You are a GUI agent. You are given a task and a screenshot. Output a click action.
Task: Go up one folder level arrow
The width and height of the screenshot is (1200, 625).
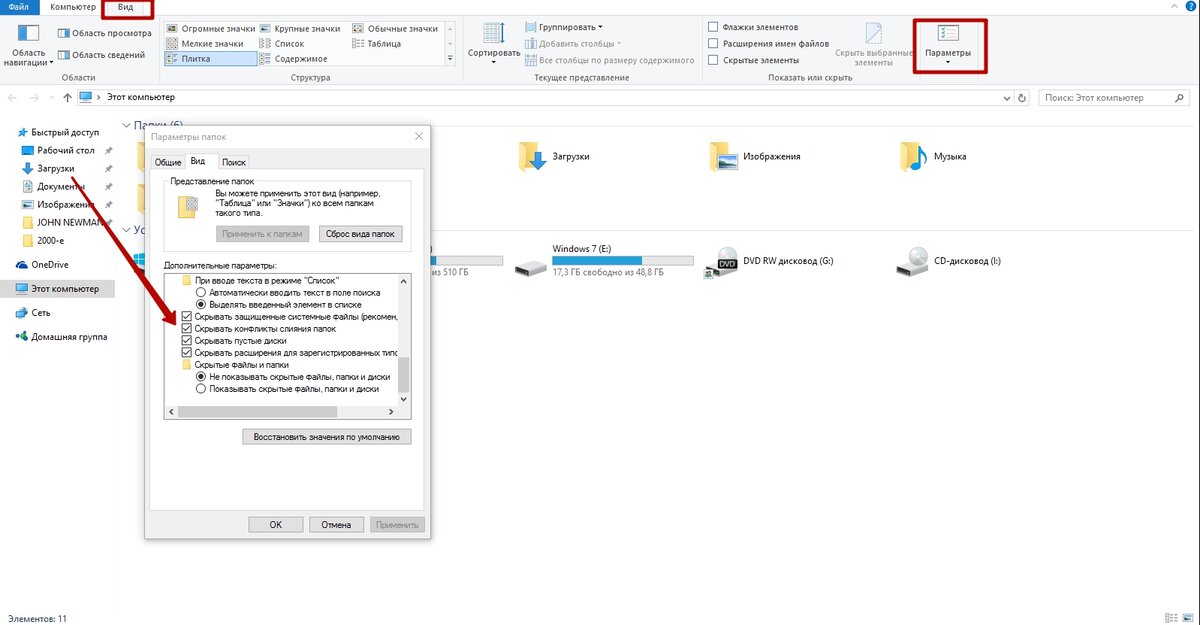[x=67, y=98]
